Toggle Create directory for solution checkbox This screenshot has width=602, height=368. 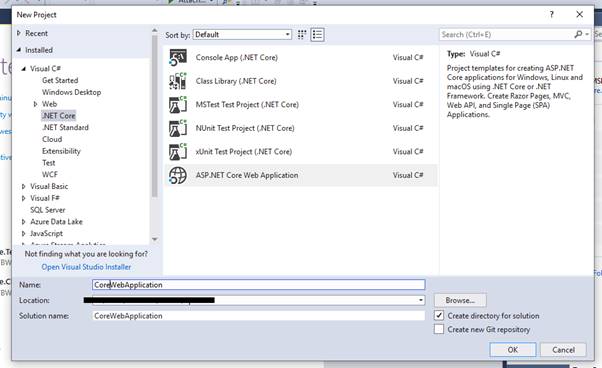pyautogui.click(x=439, y=315)
